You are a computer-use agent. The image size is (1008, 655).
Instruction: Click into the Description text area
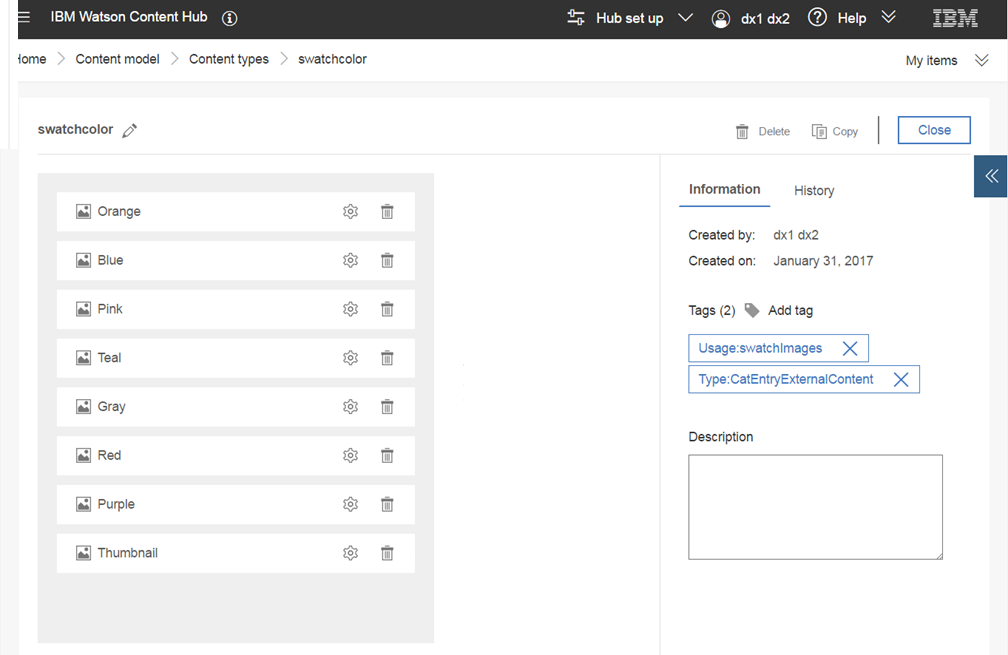click(815, 507)
